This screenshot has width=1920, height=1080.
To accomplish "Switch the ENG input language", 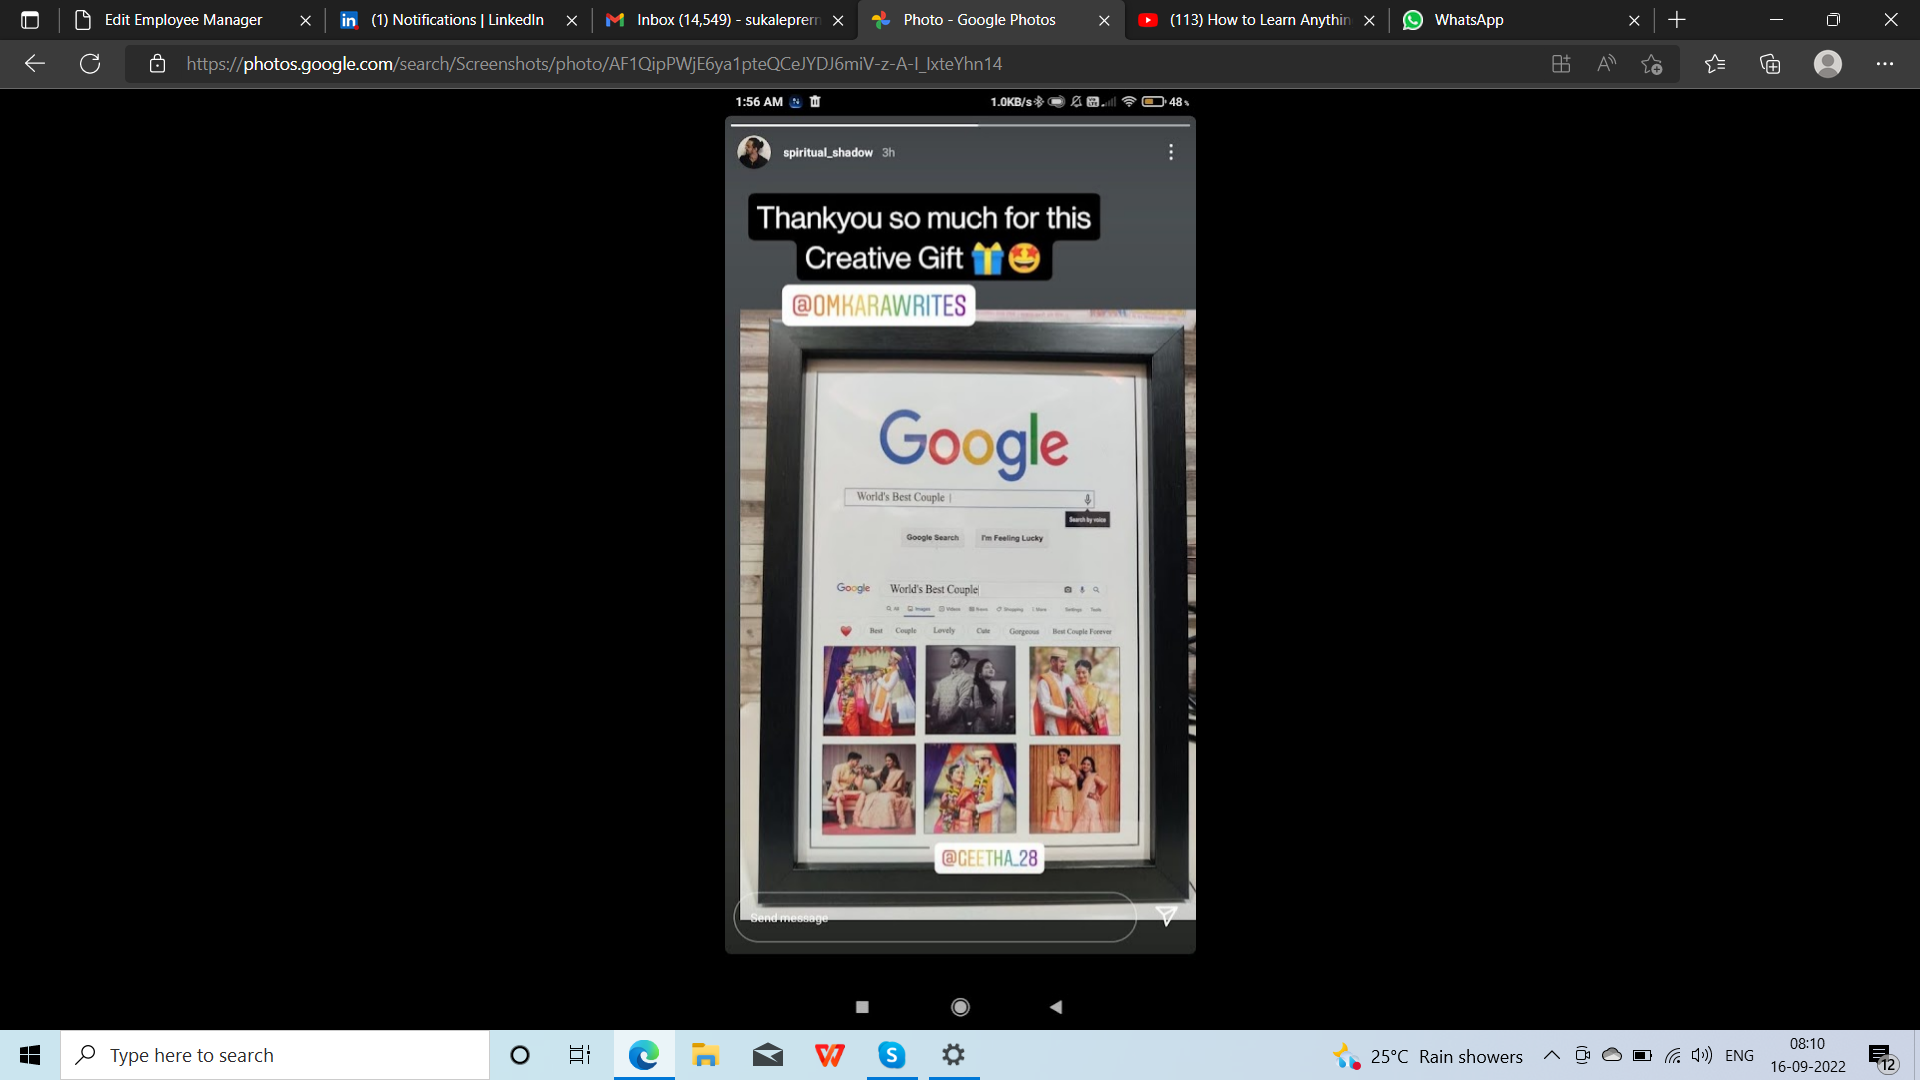I will (1739, 1055).
